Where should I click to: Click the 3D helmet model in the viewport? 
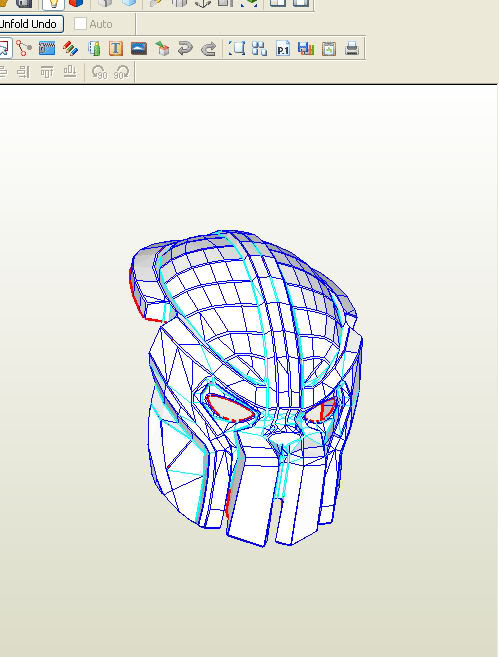(246, 388)
